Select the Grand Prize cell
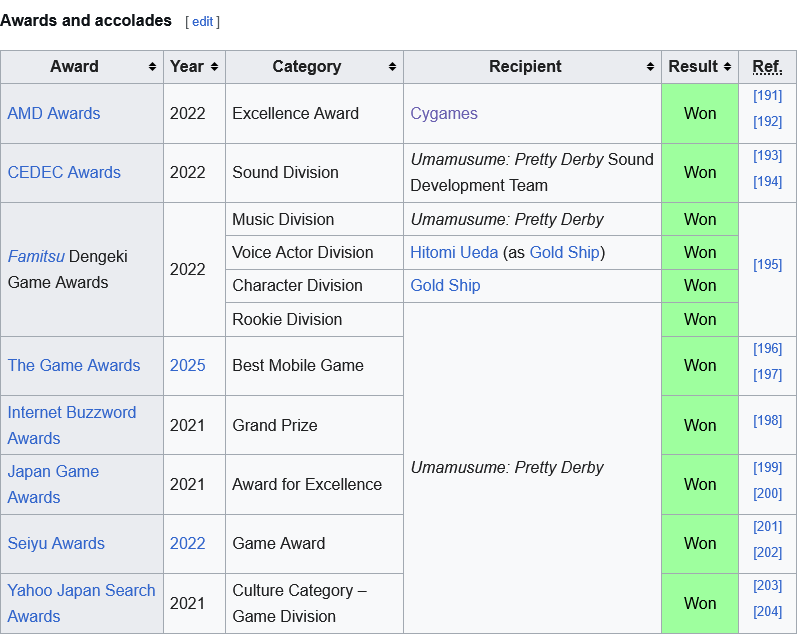Viewport: 797px width, 635px height. [314, 425]
